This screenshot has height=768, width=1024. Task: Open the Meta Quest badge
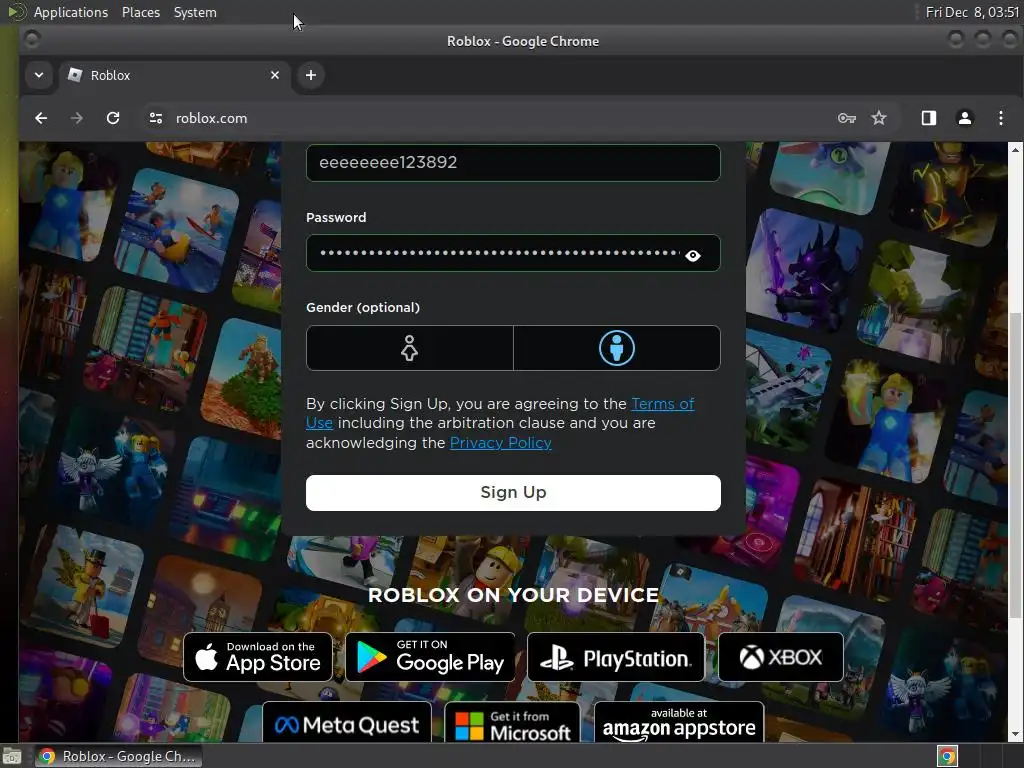tap(347, 723)
